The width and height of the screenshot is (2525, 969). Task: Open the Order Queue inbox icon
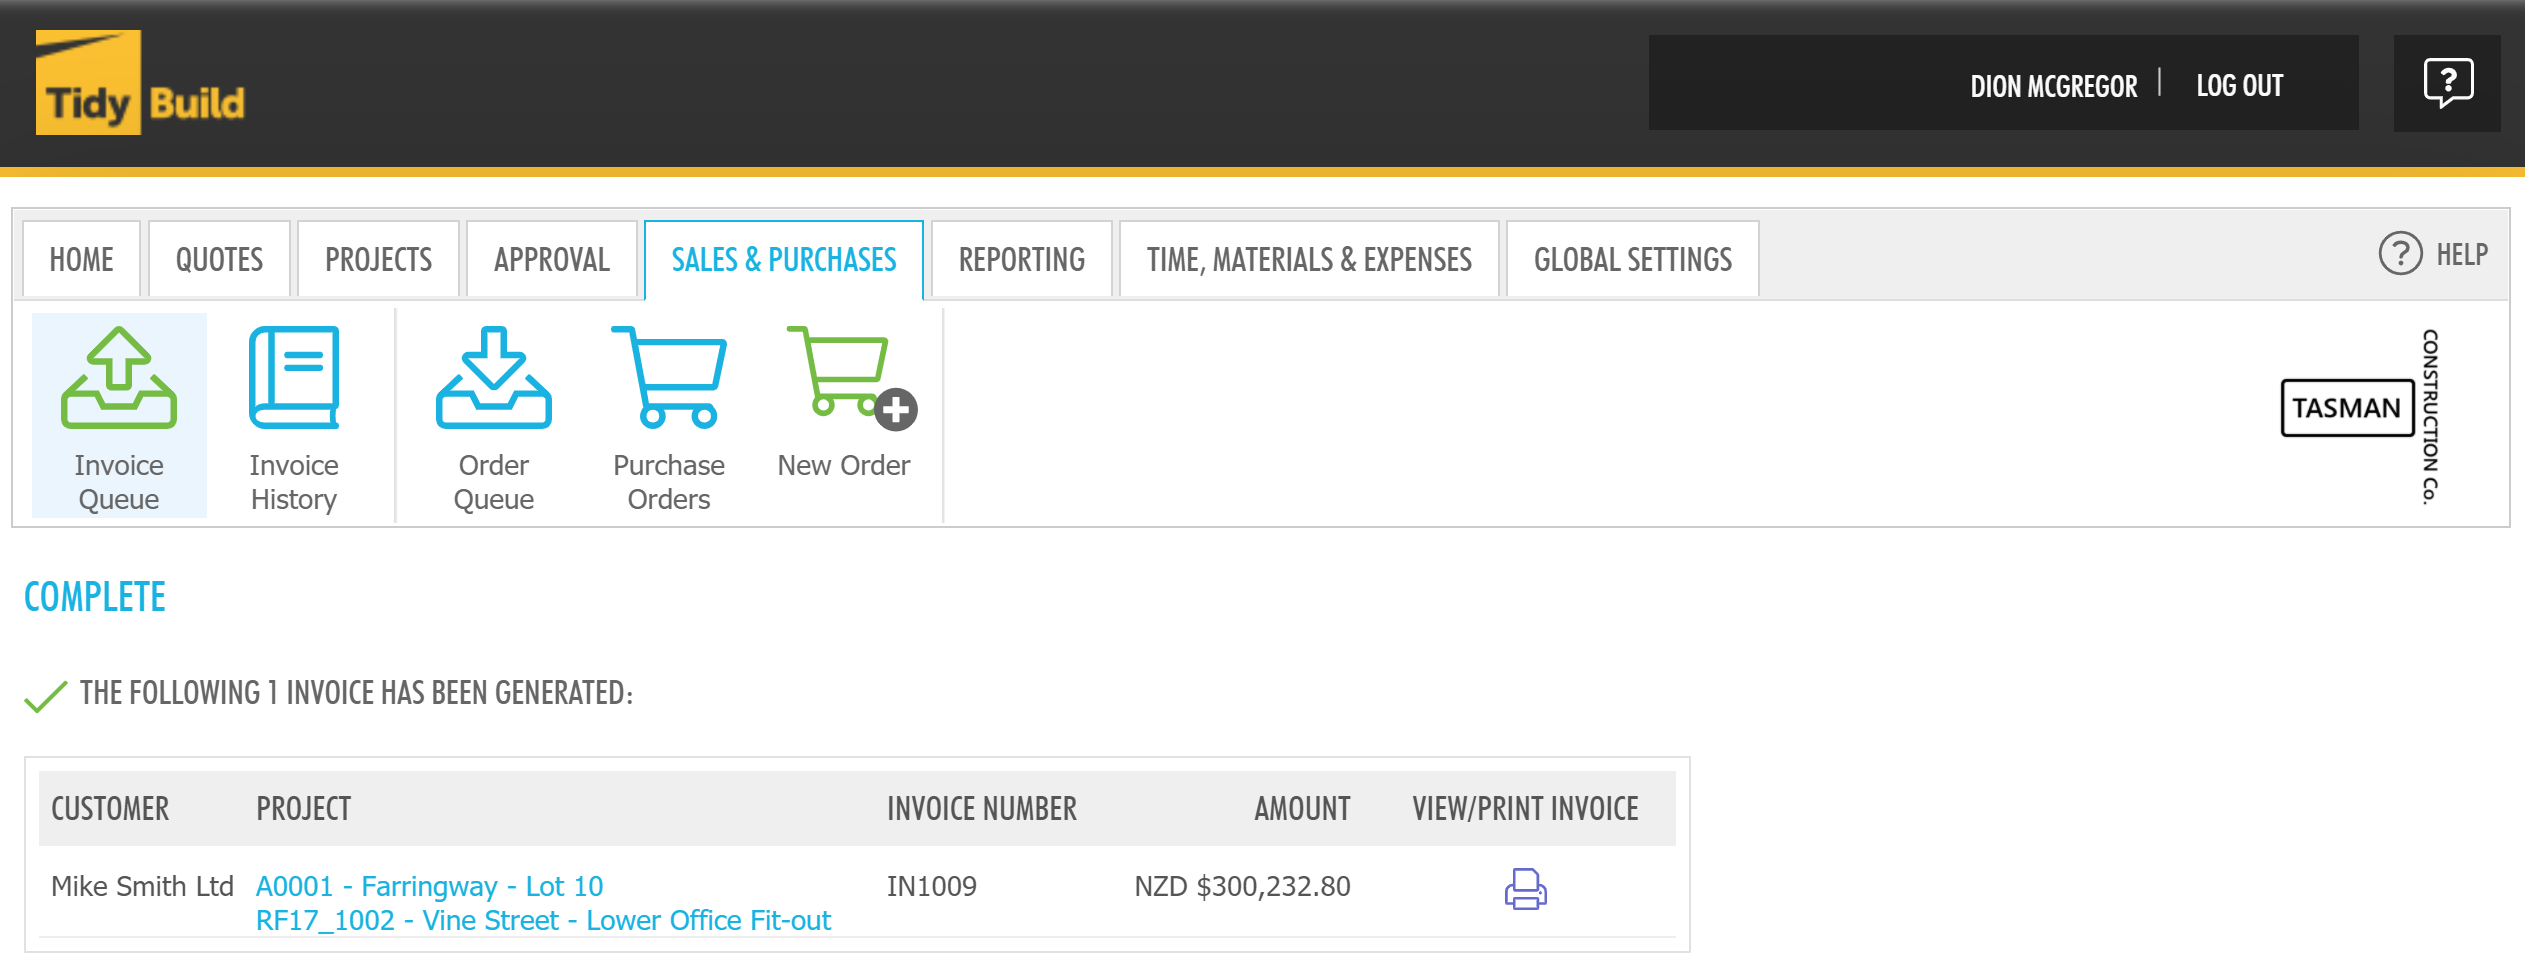[493, 379]
